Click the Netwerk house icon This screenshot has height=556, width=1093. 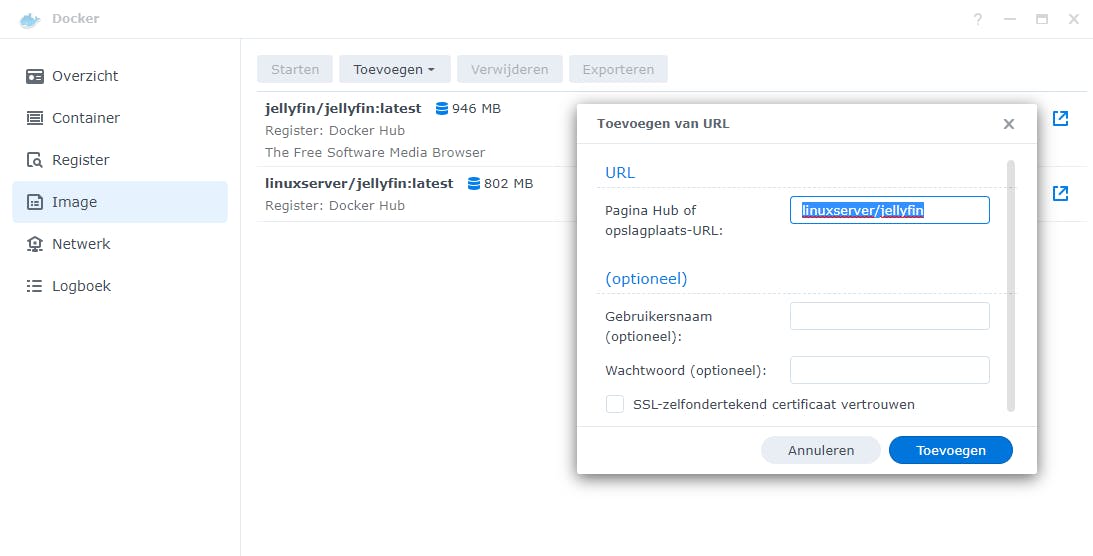pyautogui.click(x=35, y=244)
